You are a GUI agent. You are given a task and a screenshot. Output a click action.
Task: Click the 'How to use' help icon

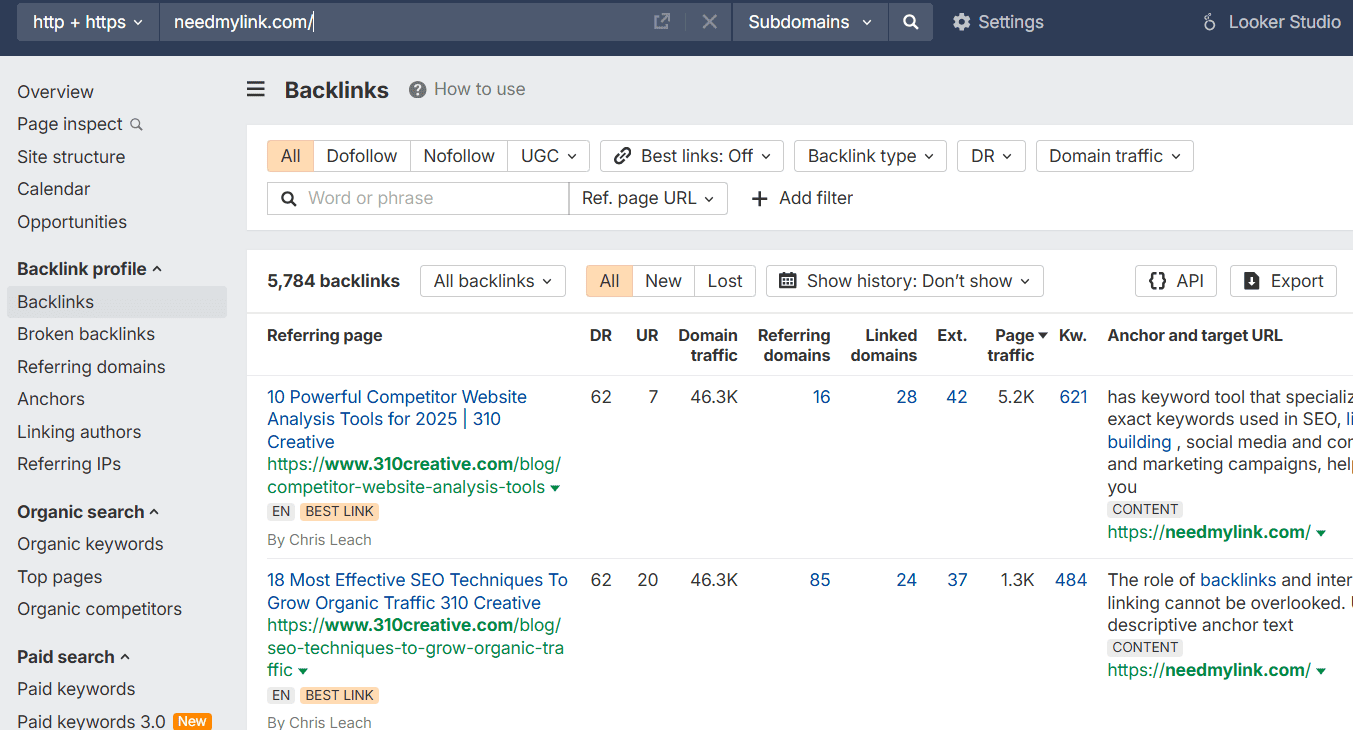pyautogui.click(x=416, y=89)
